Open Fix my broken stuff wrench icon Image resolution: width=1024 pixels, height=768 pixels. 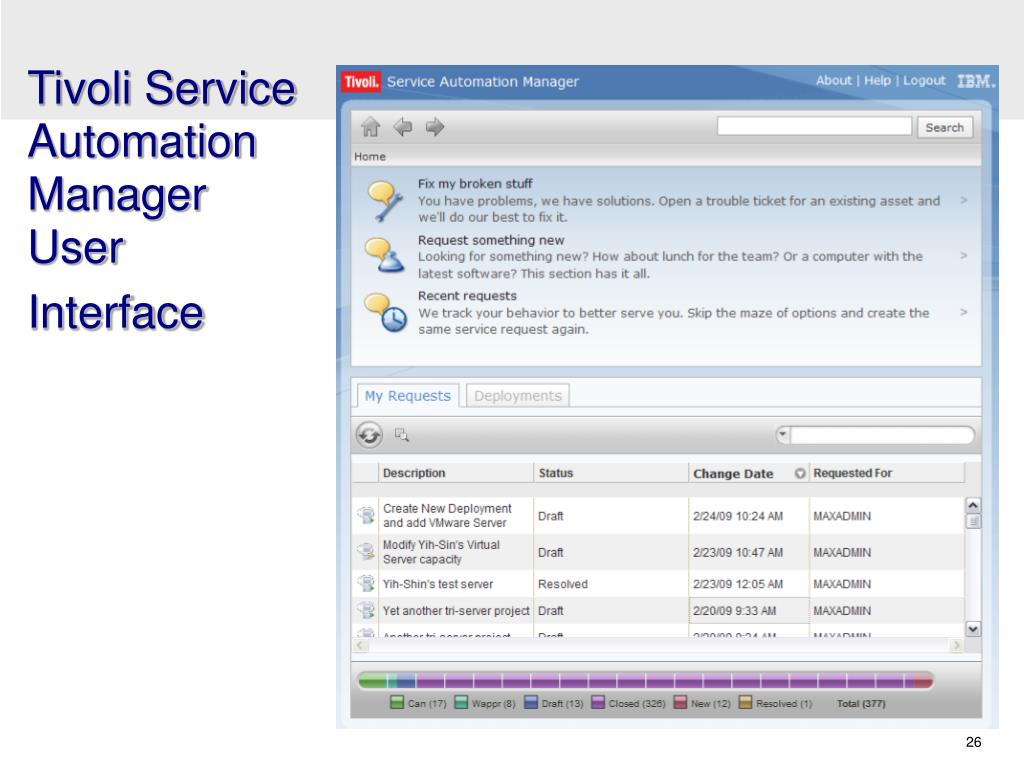coord(385,201)
